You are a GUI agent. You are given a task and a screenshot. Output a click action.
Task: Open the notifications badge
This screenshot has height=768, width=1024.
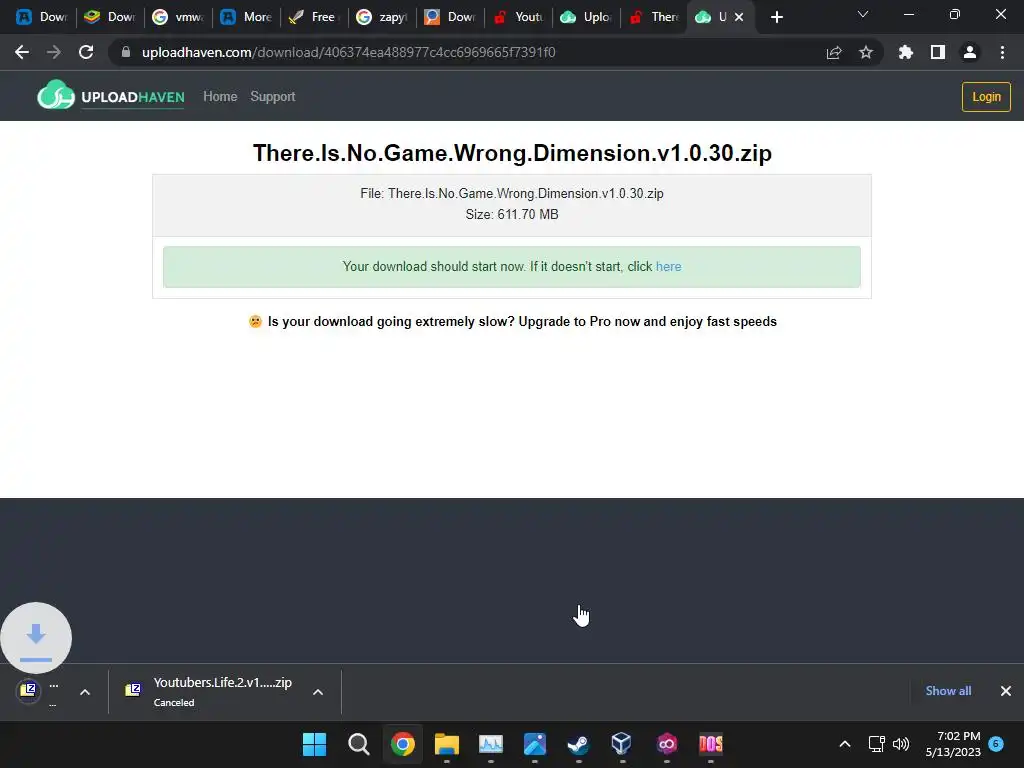(996, 744)
